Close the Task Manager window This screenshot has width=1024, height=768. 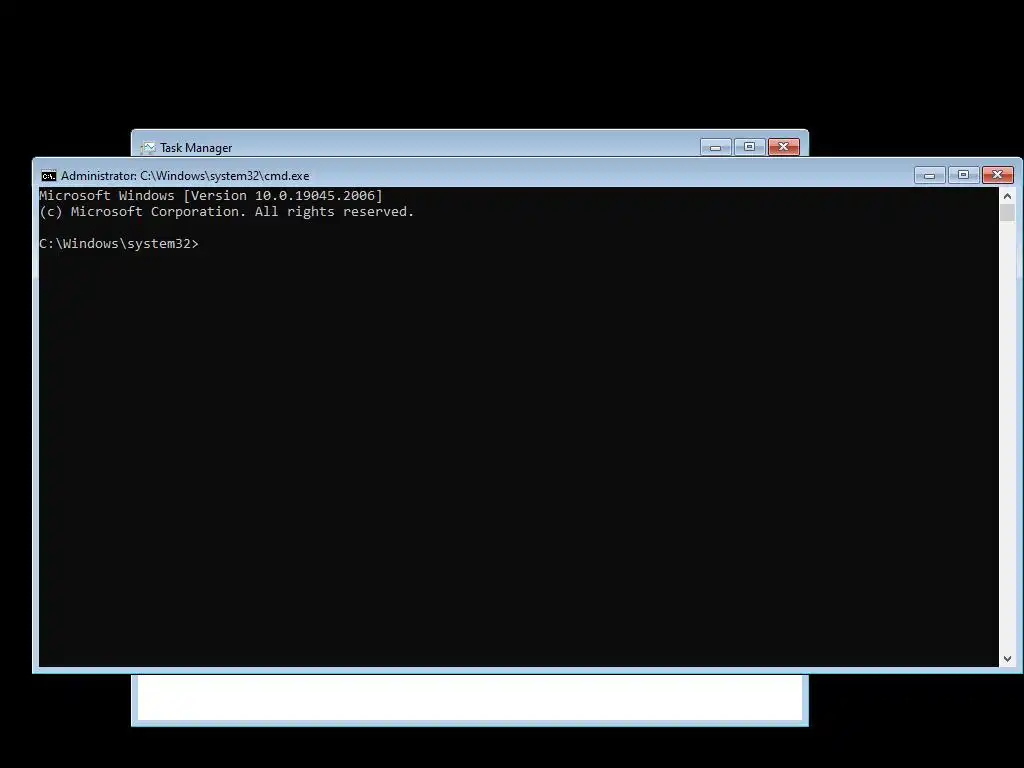(x=784, y=147)
